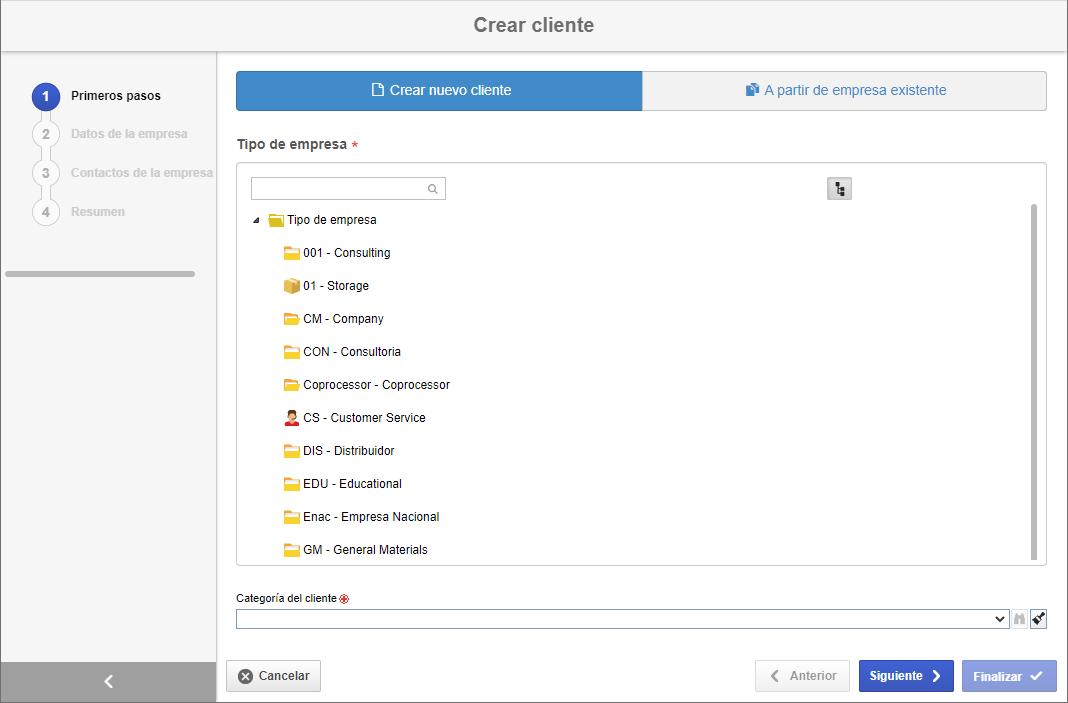
Task: Click person icon of CS - Customer Service
Action: [292, 418]
